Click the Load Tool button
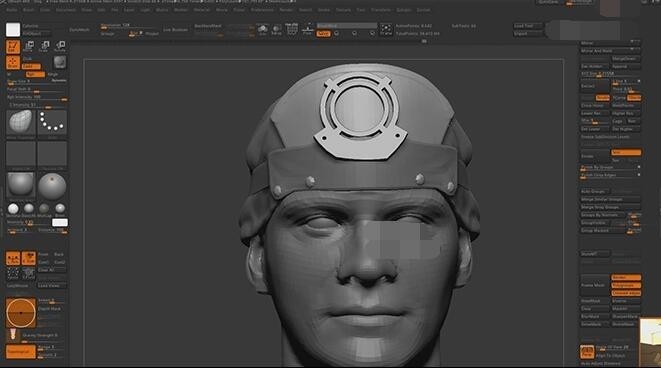This screenshot has height=368, width=661. click(528, 26)
